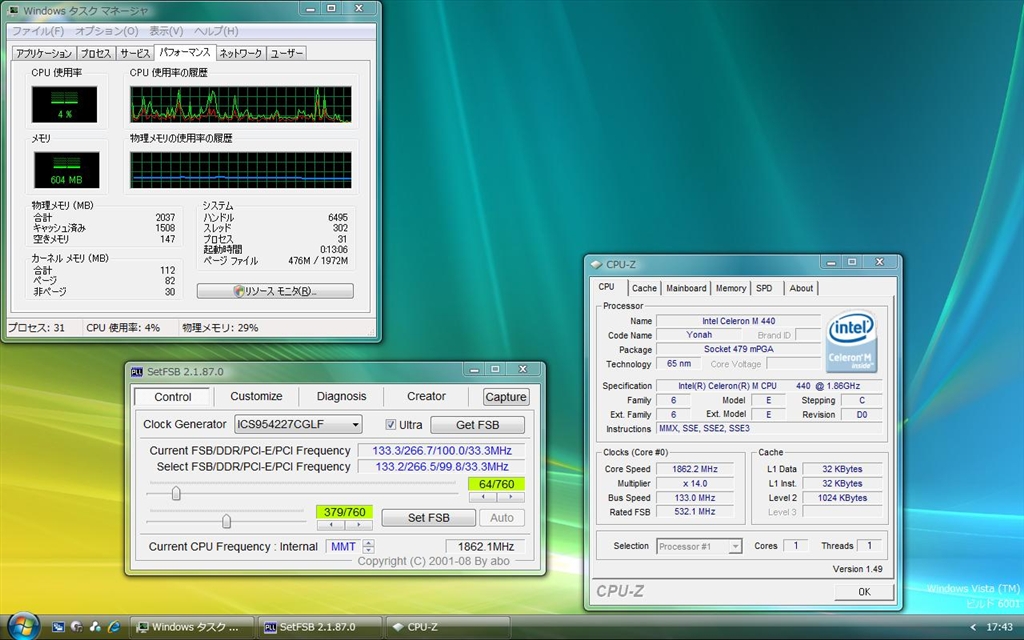Image resolution: width=1024 pixels, height=640 pixels.
Task: Launch Internet Explorer from quick launch
Action: click(113, 627)
